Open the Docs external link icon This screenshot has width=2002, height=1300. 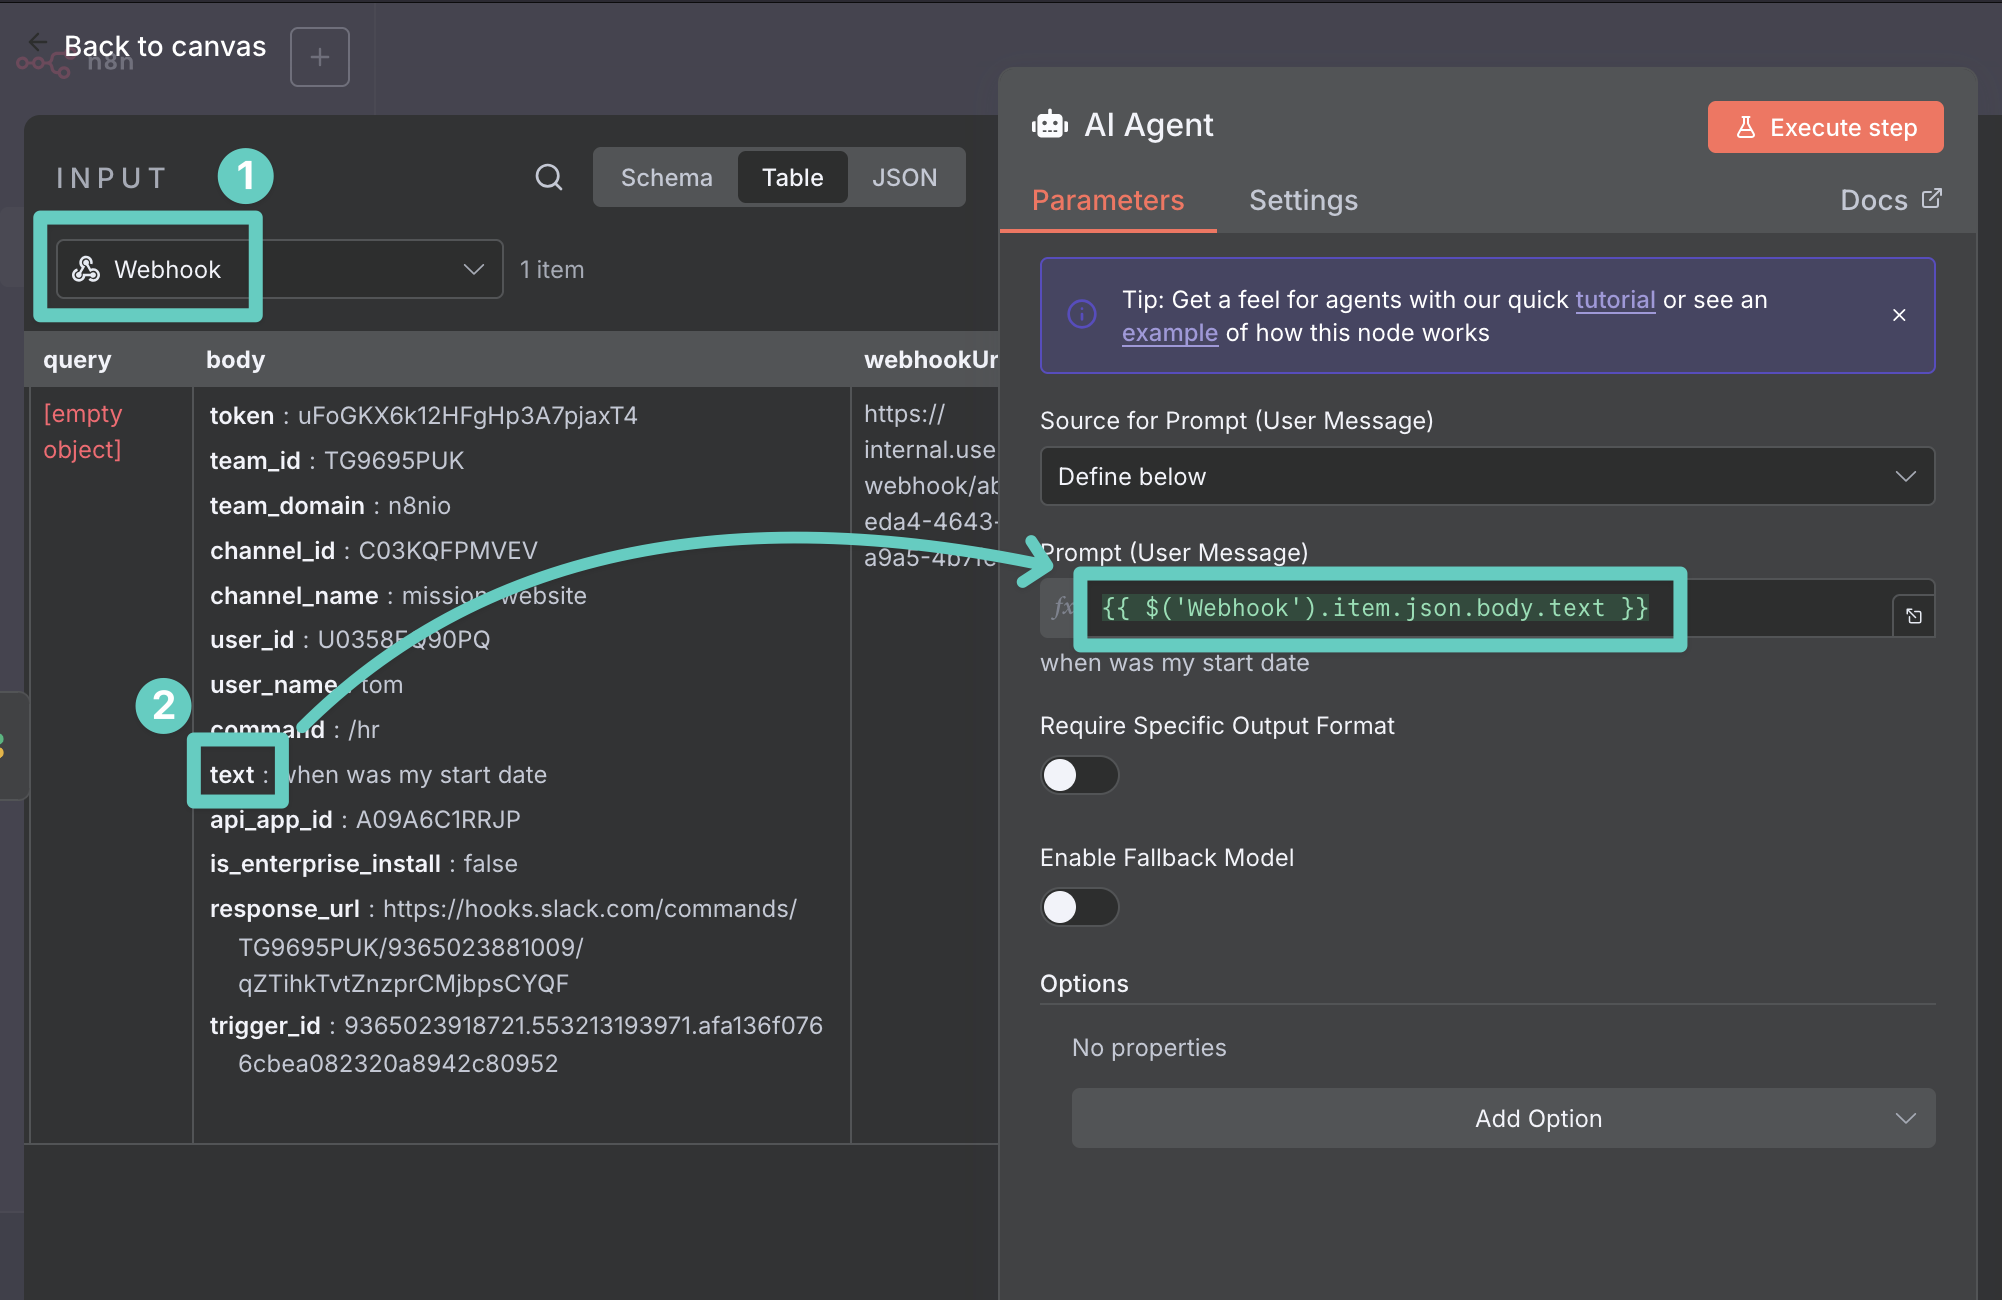pos(1932,198)
